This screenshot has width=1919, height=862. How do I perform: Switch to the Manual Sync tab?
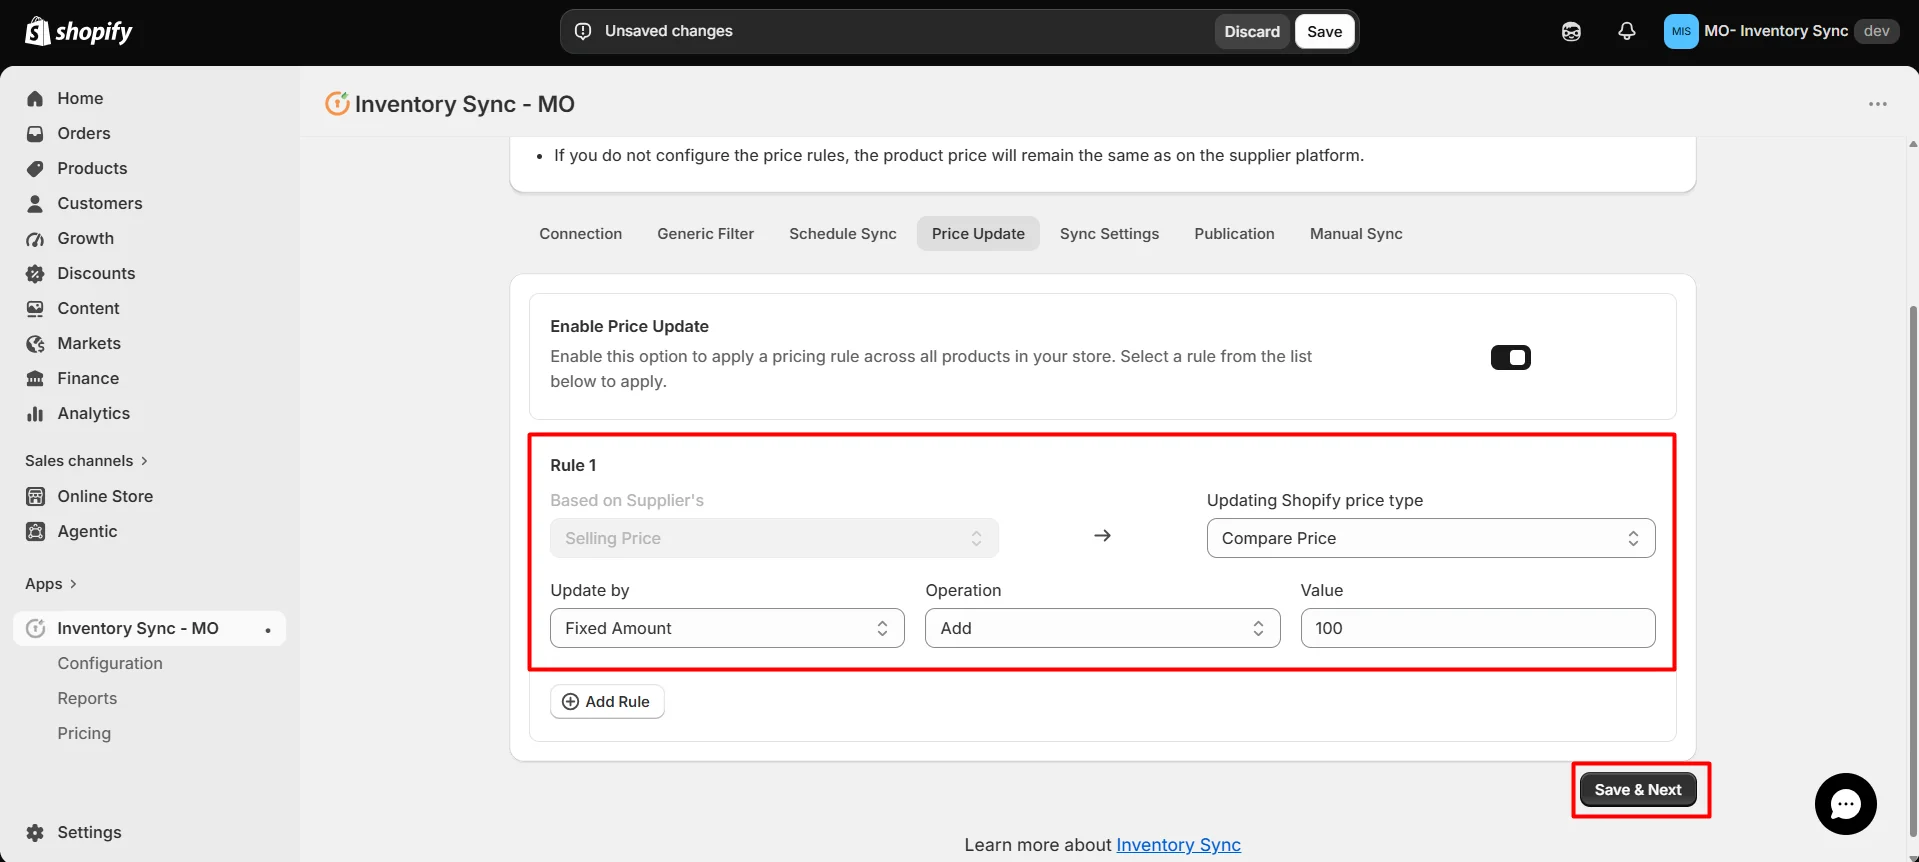tap(1356, 233)
